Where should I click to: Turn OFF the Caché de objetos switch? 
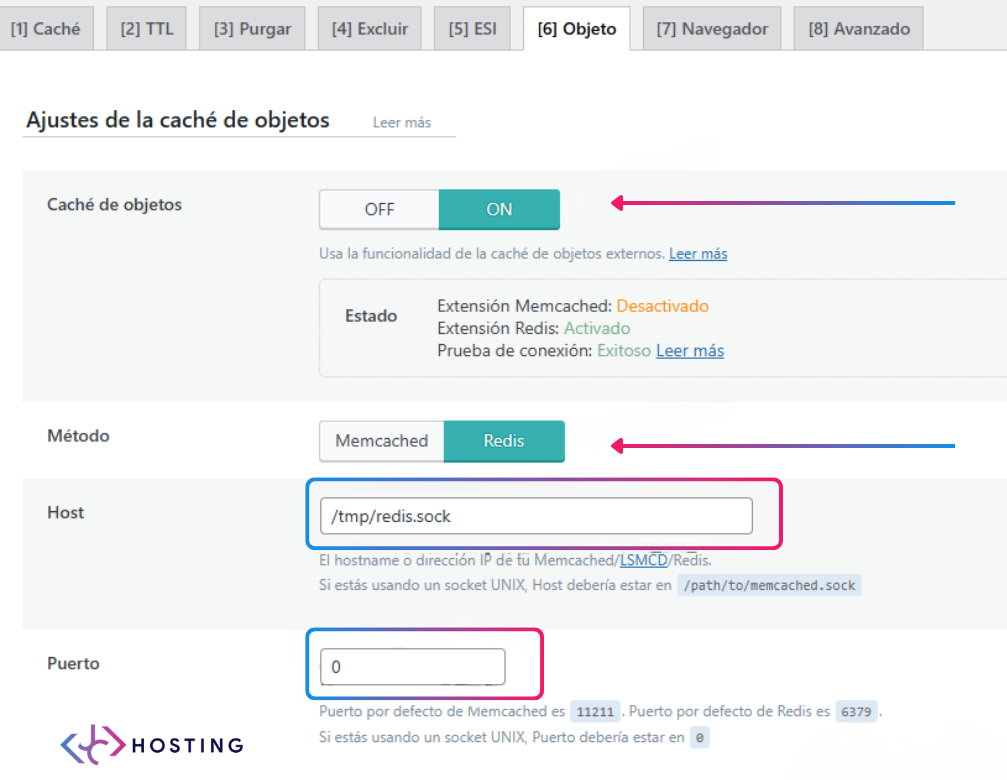pos(378,209)
